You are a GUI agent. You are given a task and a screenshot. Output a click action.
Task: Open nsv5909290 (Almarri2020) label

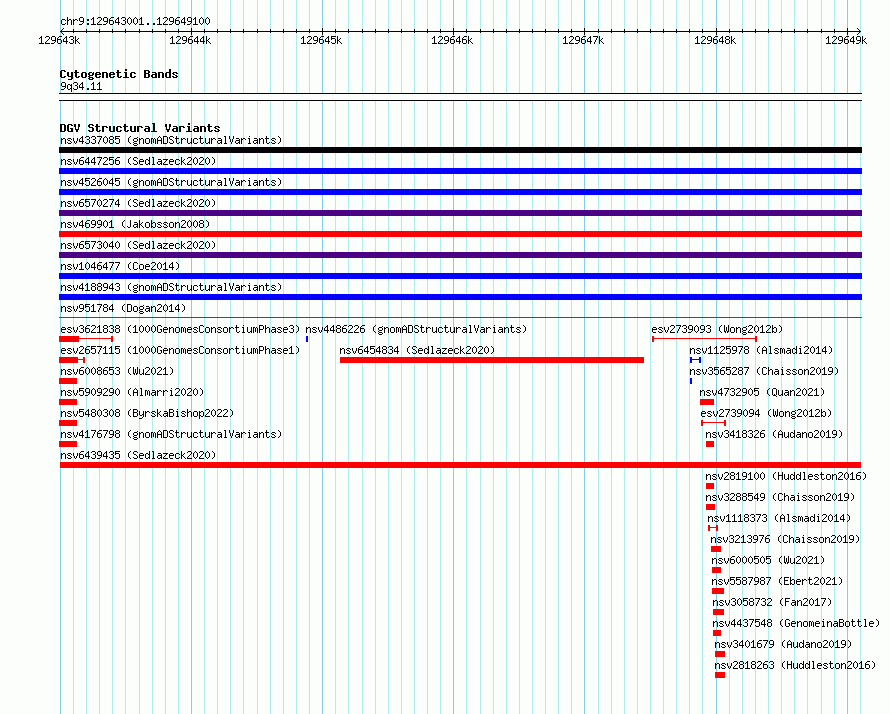point(132,392)
